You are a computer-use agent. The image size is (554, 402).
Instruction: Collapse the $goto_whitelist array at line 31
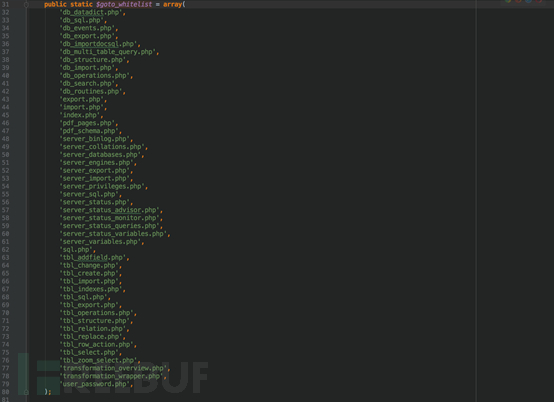tap(26, 5)
